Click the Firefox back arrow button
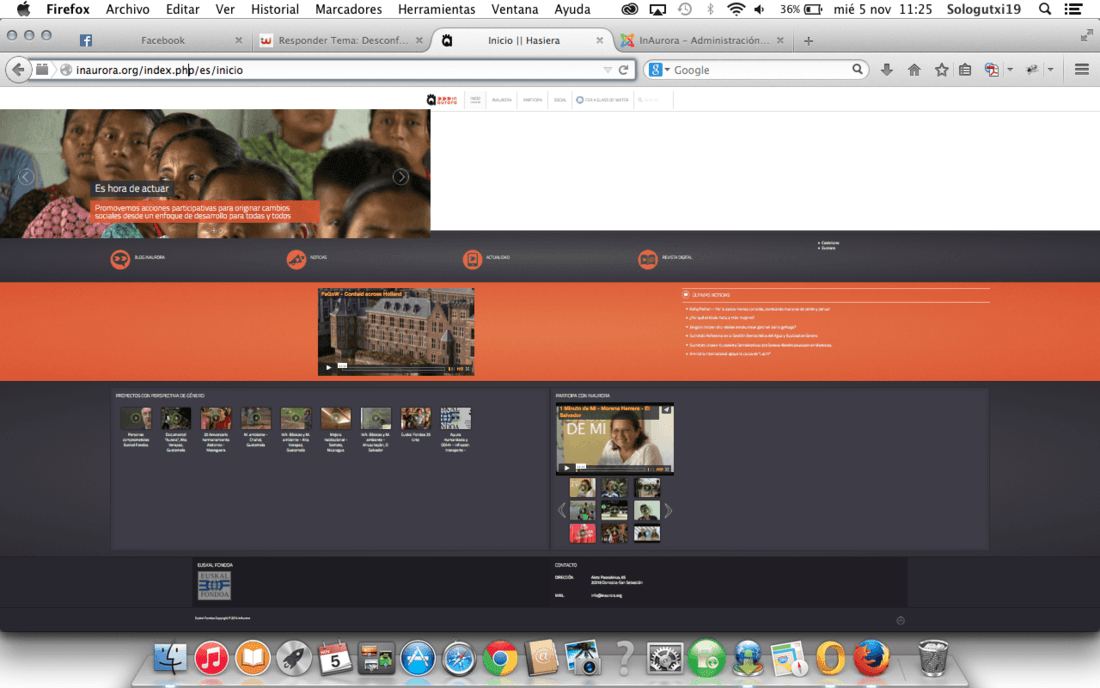Screen dimensions: 1100x688 click(18, 69)
